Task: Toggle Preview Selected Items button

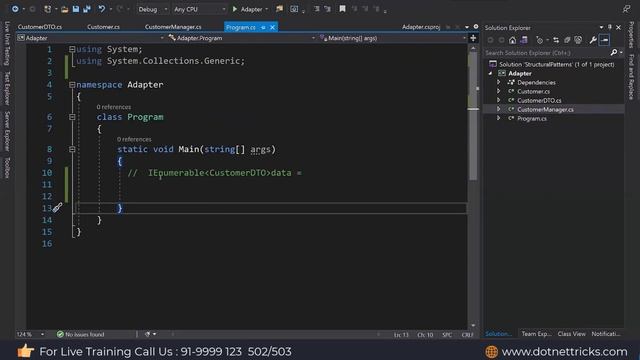Action: pos(604,40)
